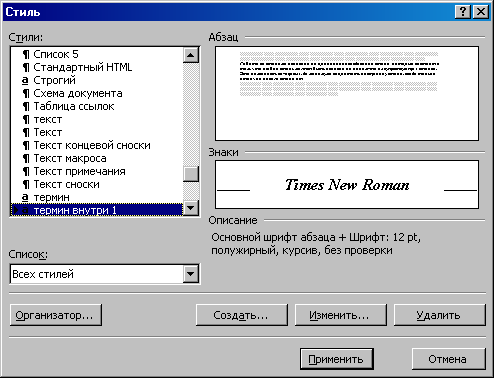Viewport: 494px width, 378px height.
Task: Pick Текст примечания style
Action: coord(97,171)
